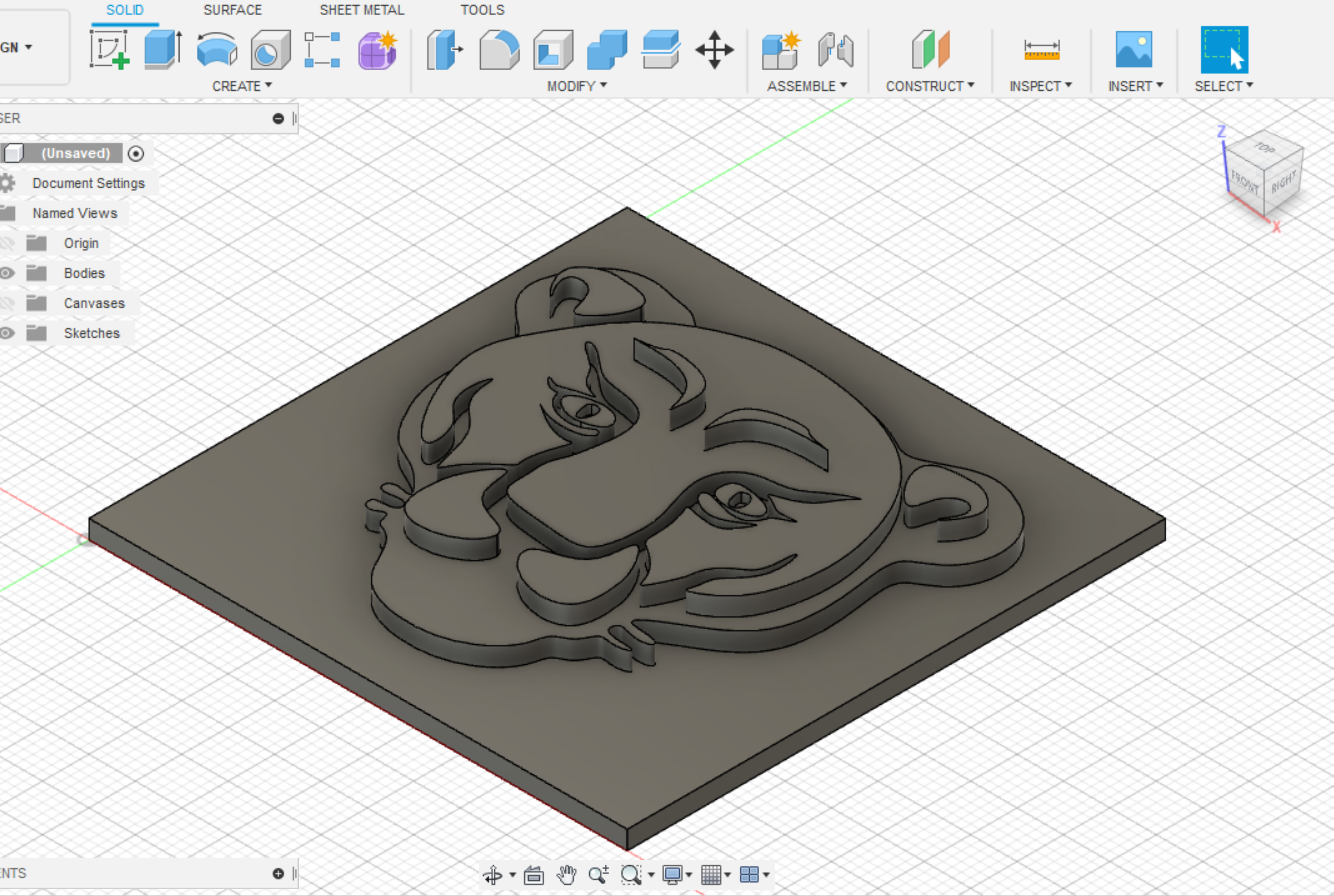The width and height of the screenshot is (1334, 896).
Task: Open the Document Settings gear icon
Action: coord(7,183)
